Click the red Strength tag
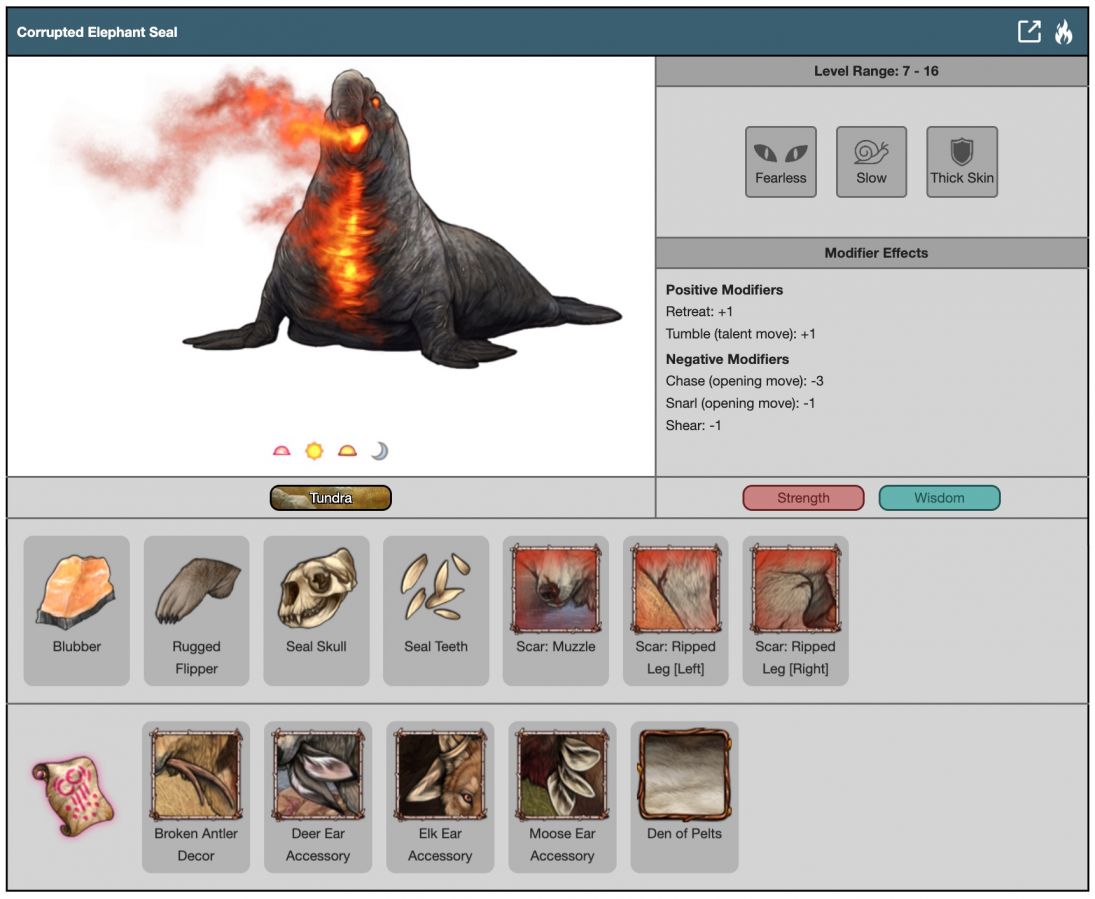The image size is (1095, 899). point(803,498)
